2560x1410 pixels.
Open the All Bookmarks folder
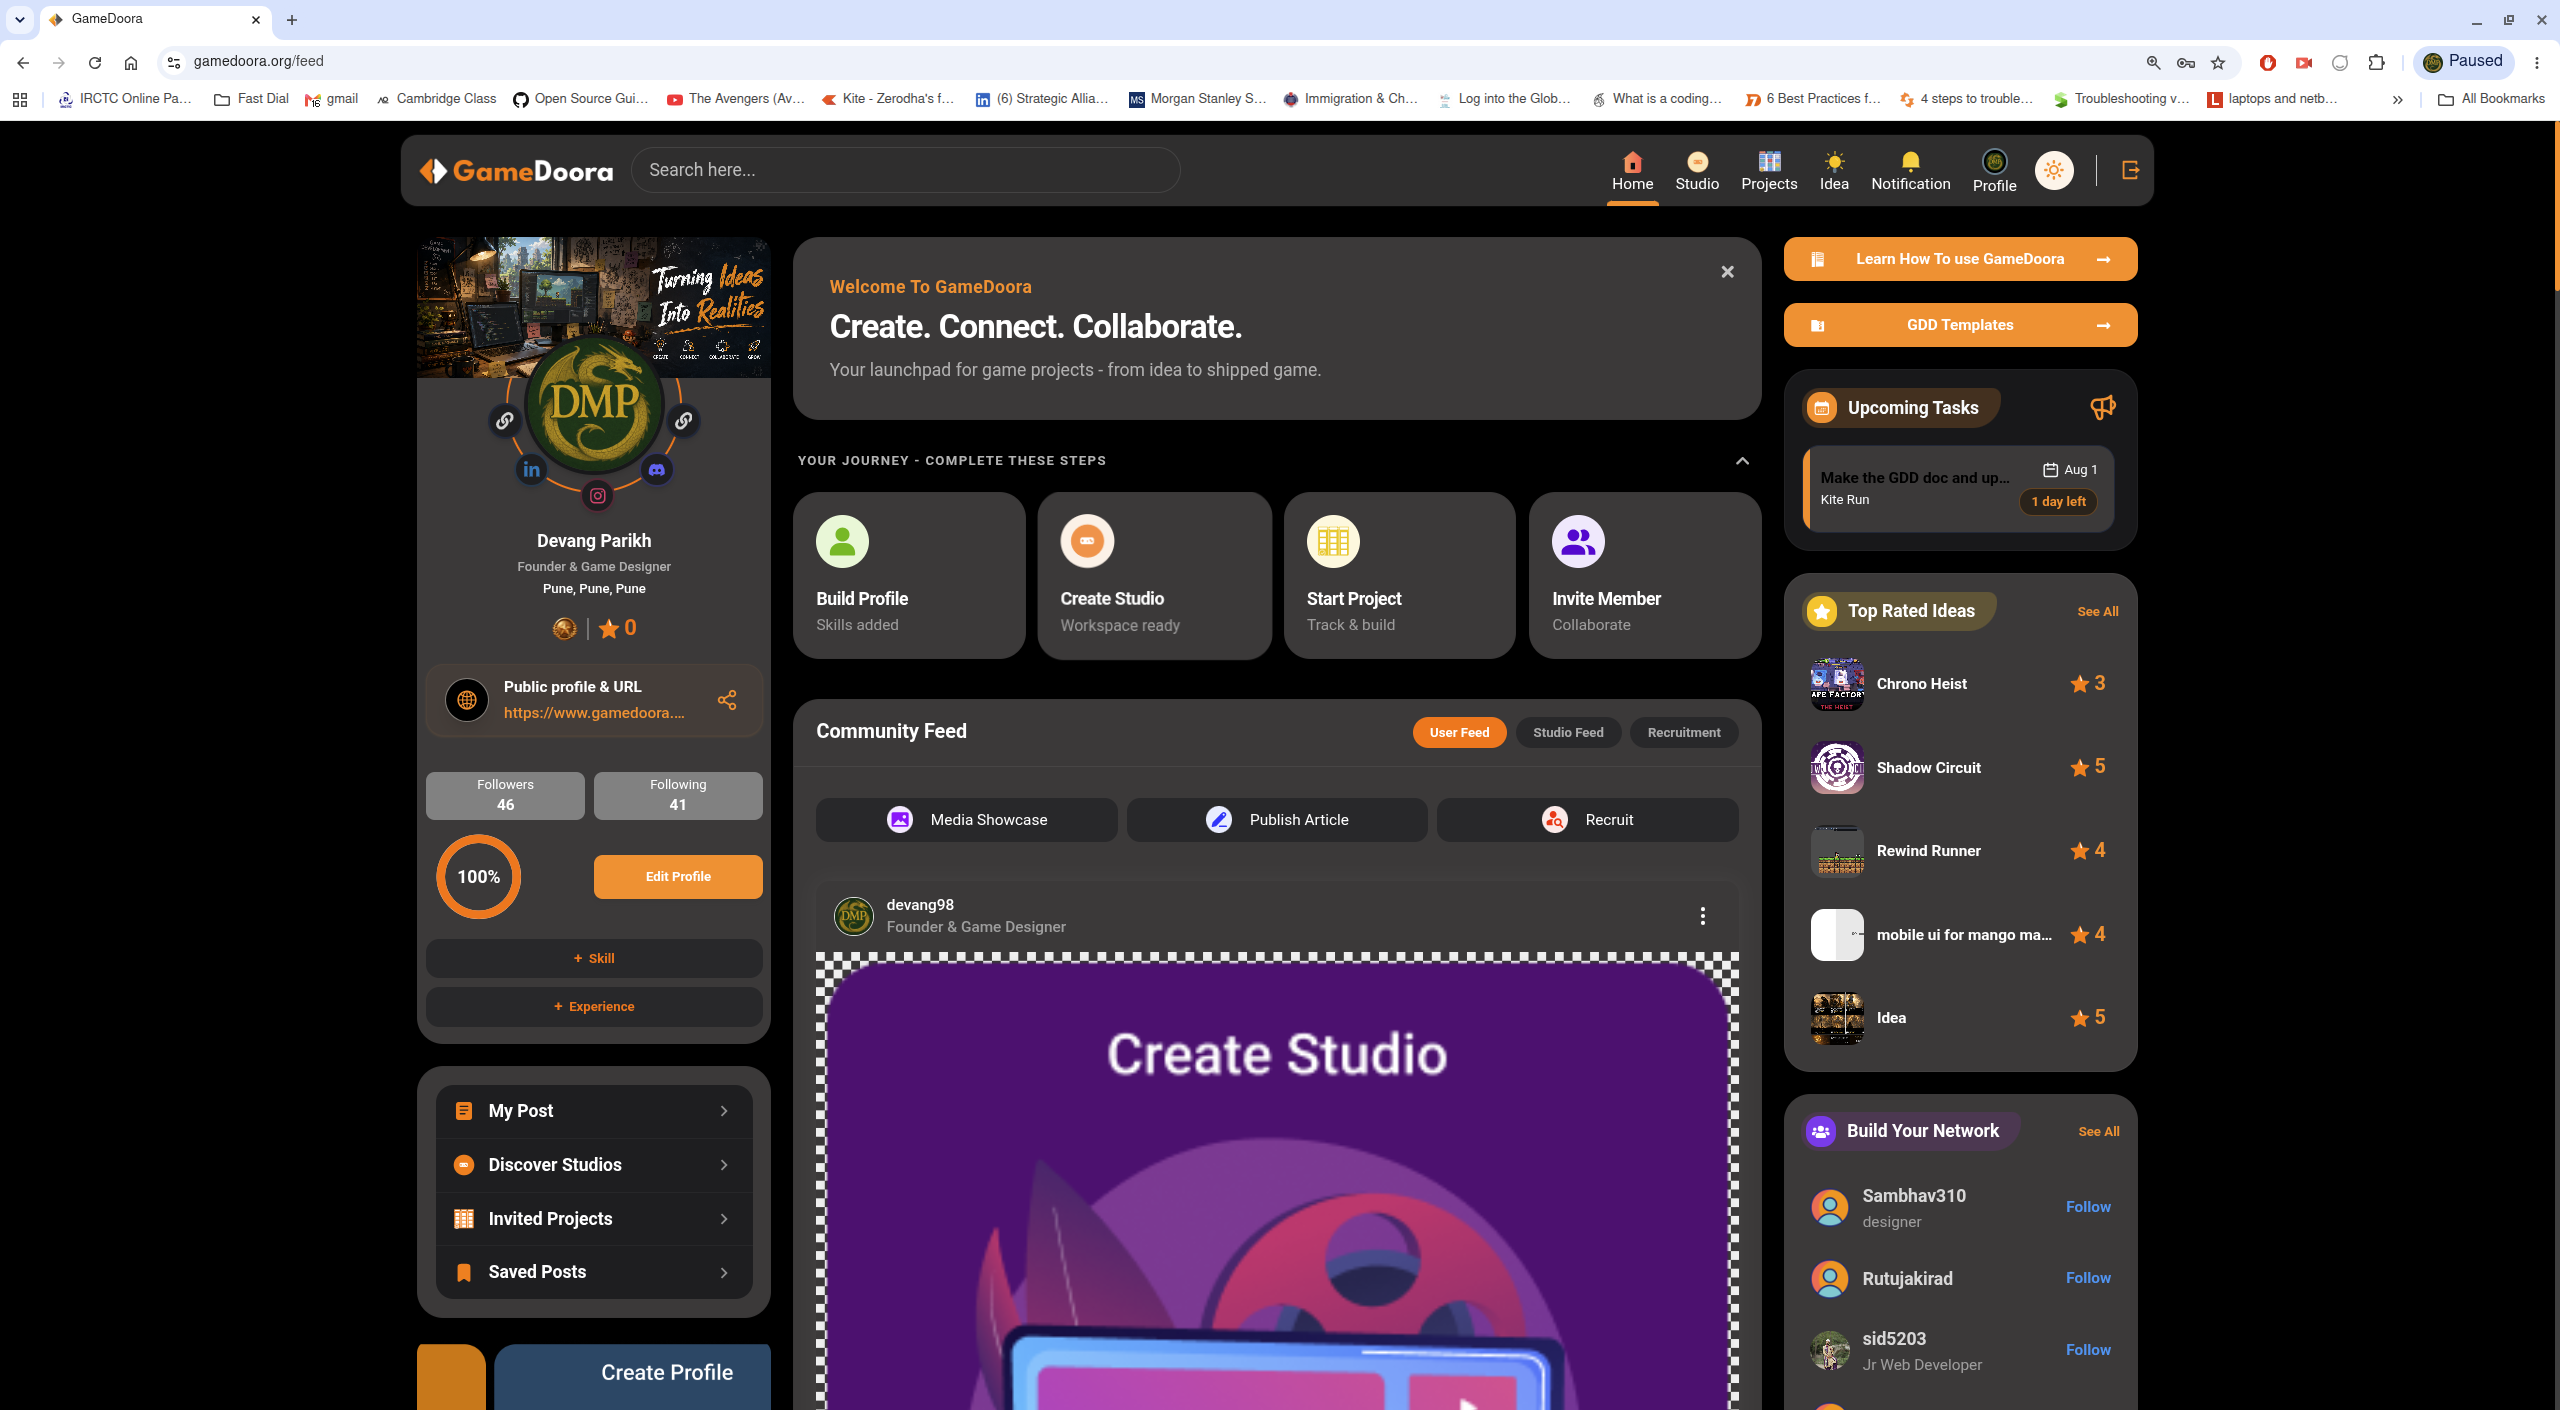(2491, 99)
